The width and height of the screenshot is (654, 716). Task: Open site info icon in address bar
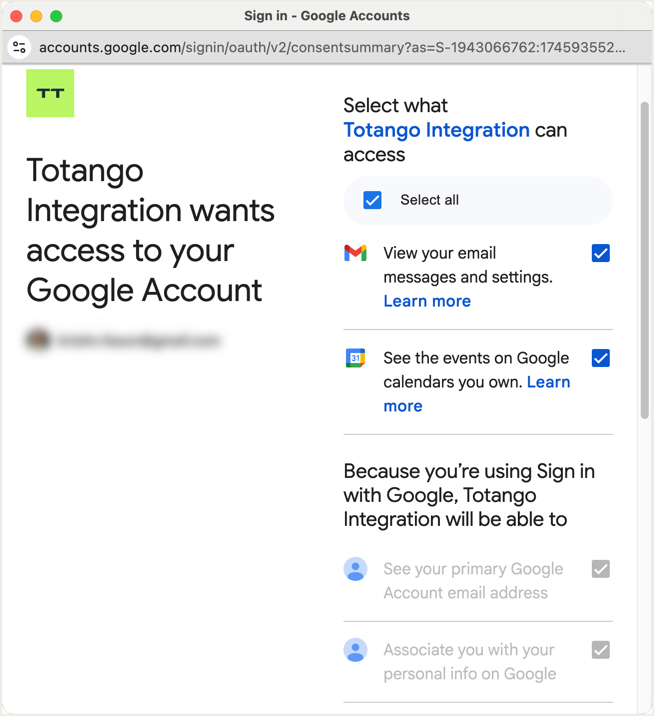[x=19, y=47]
